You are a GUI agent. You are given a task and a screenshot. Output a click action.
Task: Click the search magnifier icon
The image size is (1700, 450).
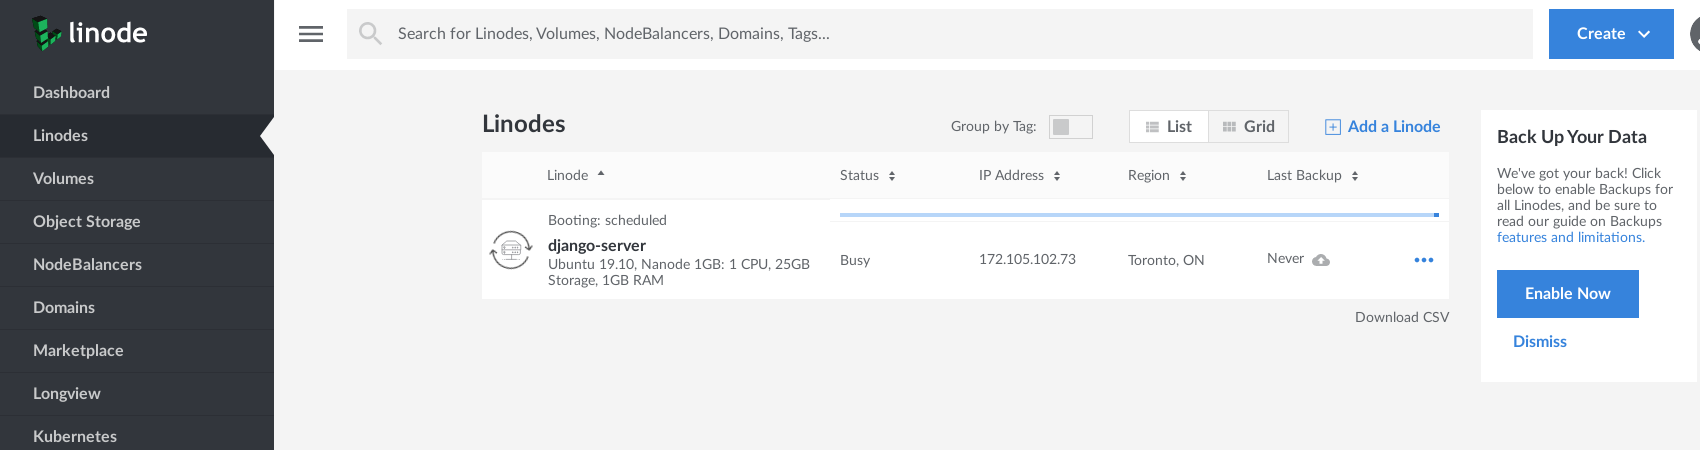(370, 34)
